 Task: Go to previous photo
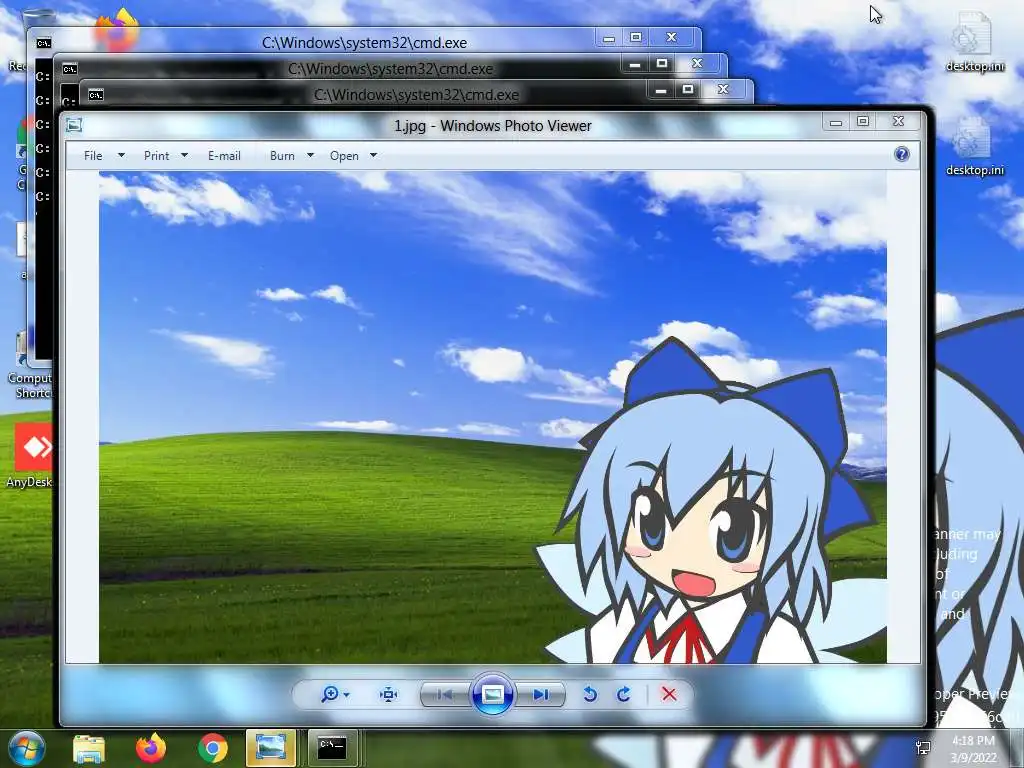(x=445, y=694)
